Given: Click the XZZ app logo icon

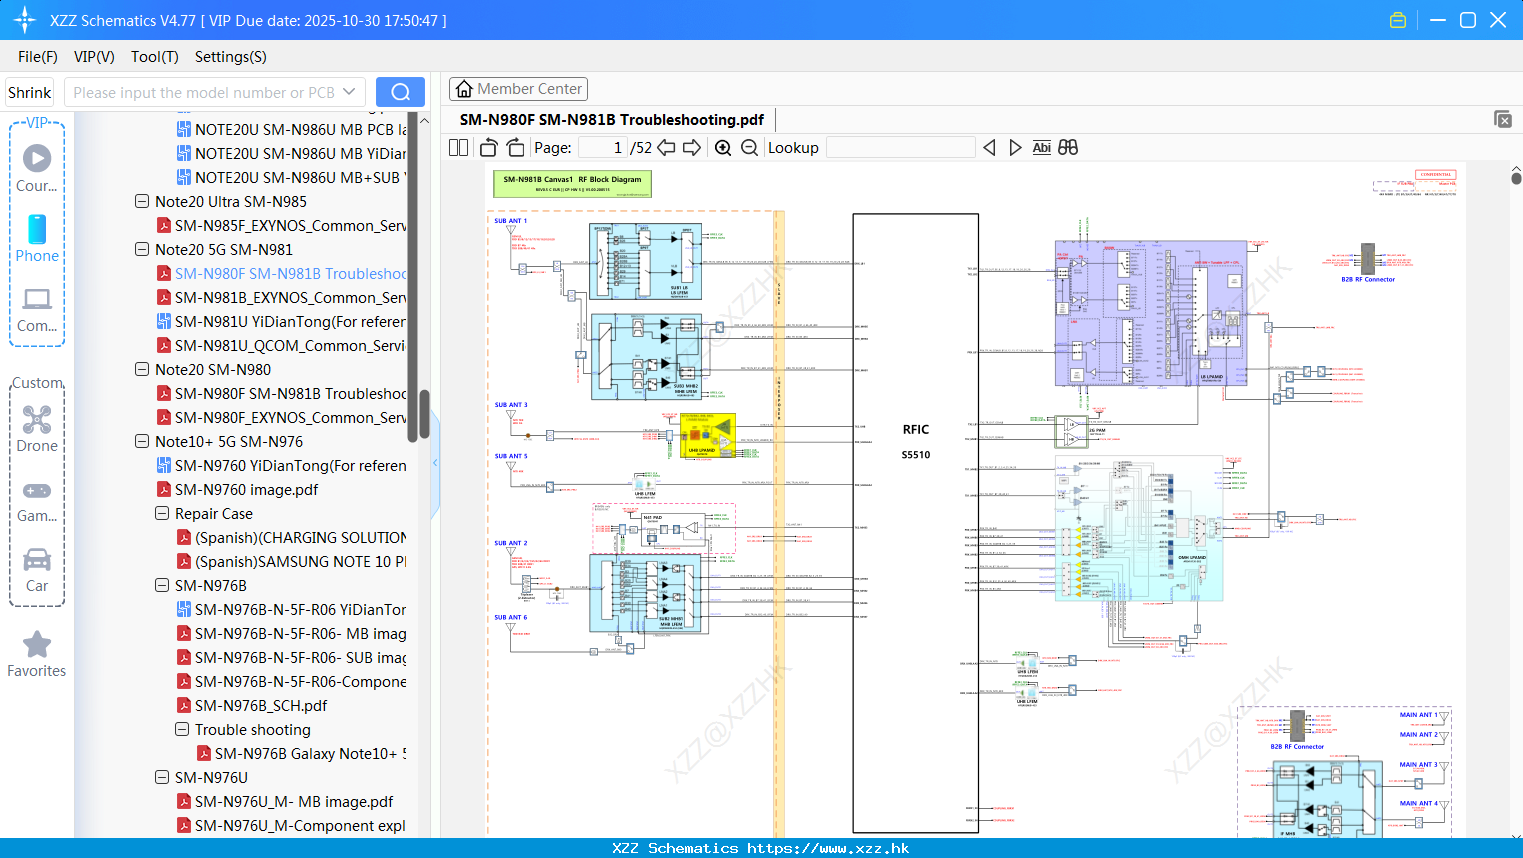Looking at the screenshot, I should click(x=25, y=20).
